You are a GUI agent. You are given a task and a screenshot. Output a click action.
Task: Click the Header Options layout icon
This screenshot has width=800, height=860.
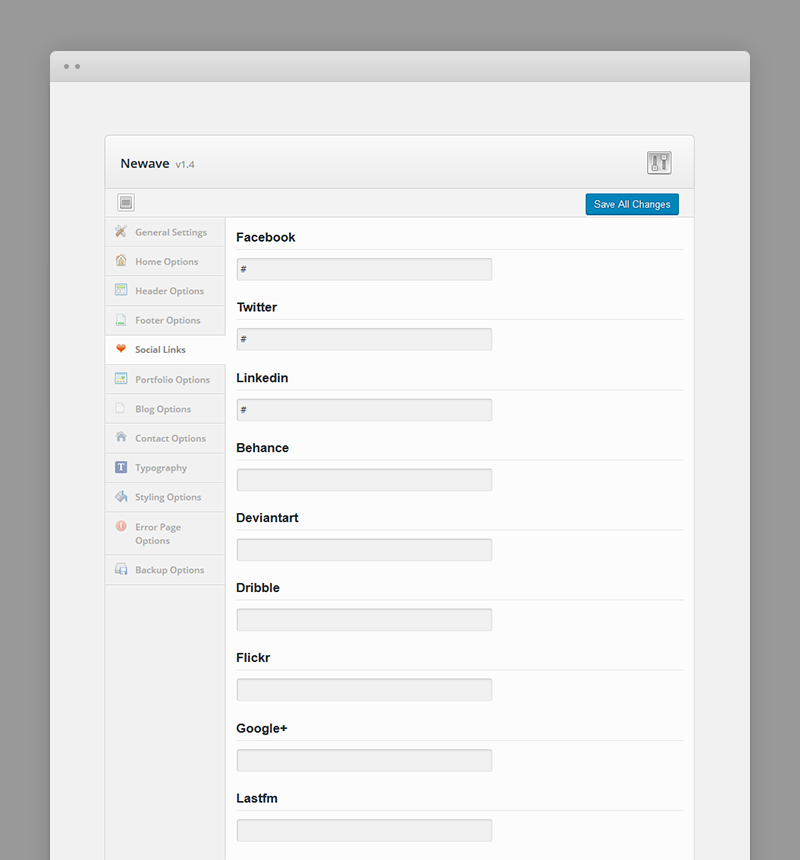pyautogui.click(x=121, y=290)
